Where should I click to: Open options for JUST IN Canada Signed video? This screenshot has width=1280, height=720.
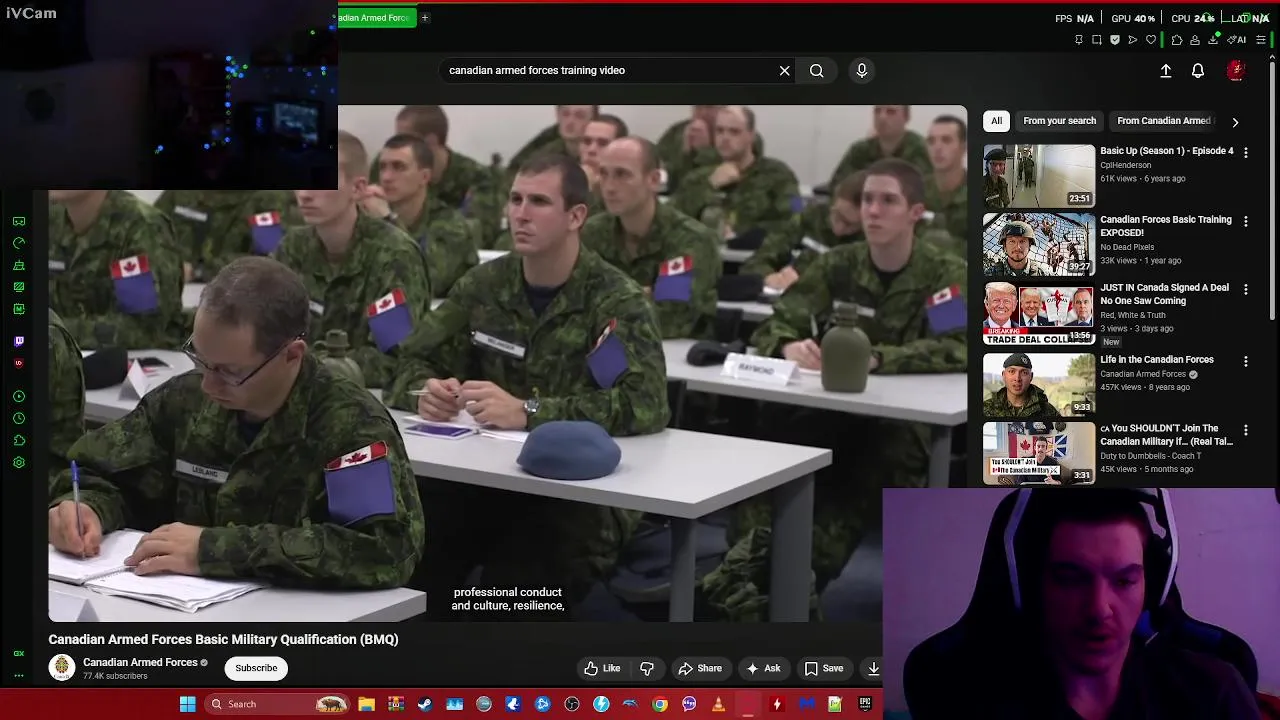pos(1246,289)
